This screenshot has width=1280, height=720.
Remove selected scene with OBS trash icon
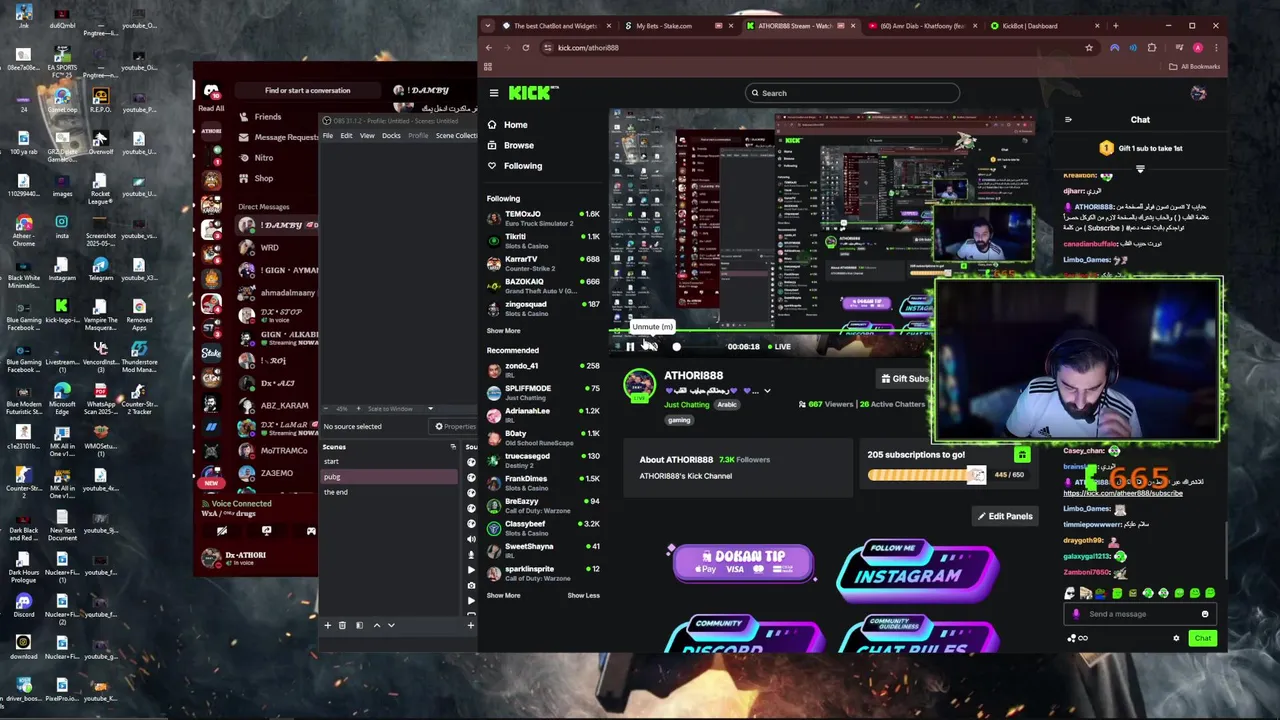(342, 625)
